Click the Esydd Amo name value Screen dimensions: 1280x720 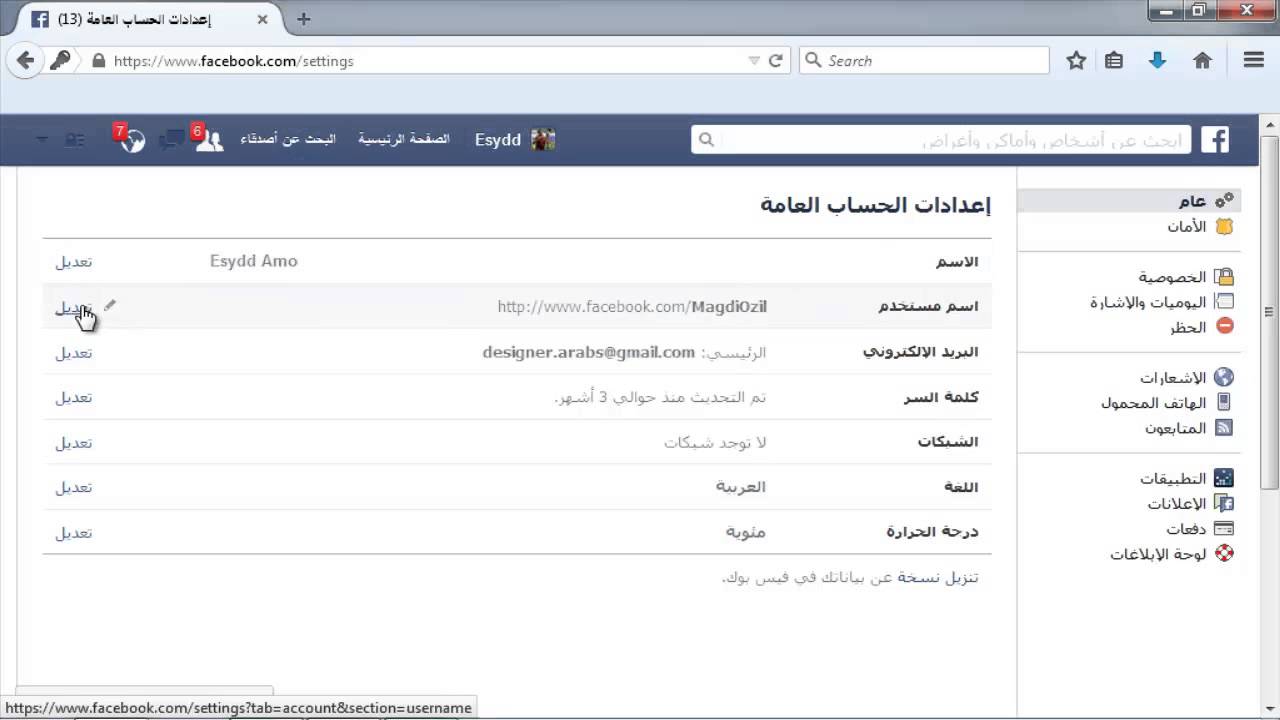(254, 261)
